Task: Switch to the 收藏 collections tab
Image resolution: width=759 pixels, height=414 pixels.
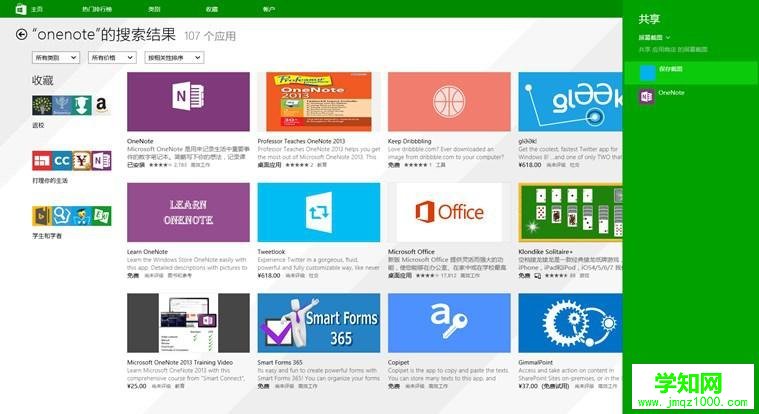Action: click(212, 9)
